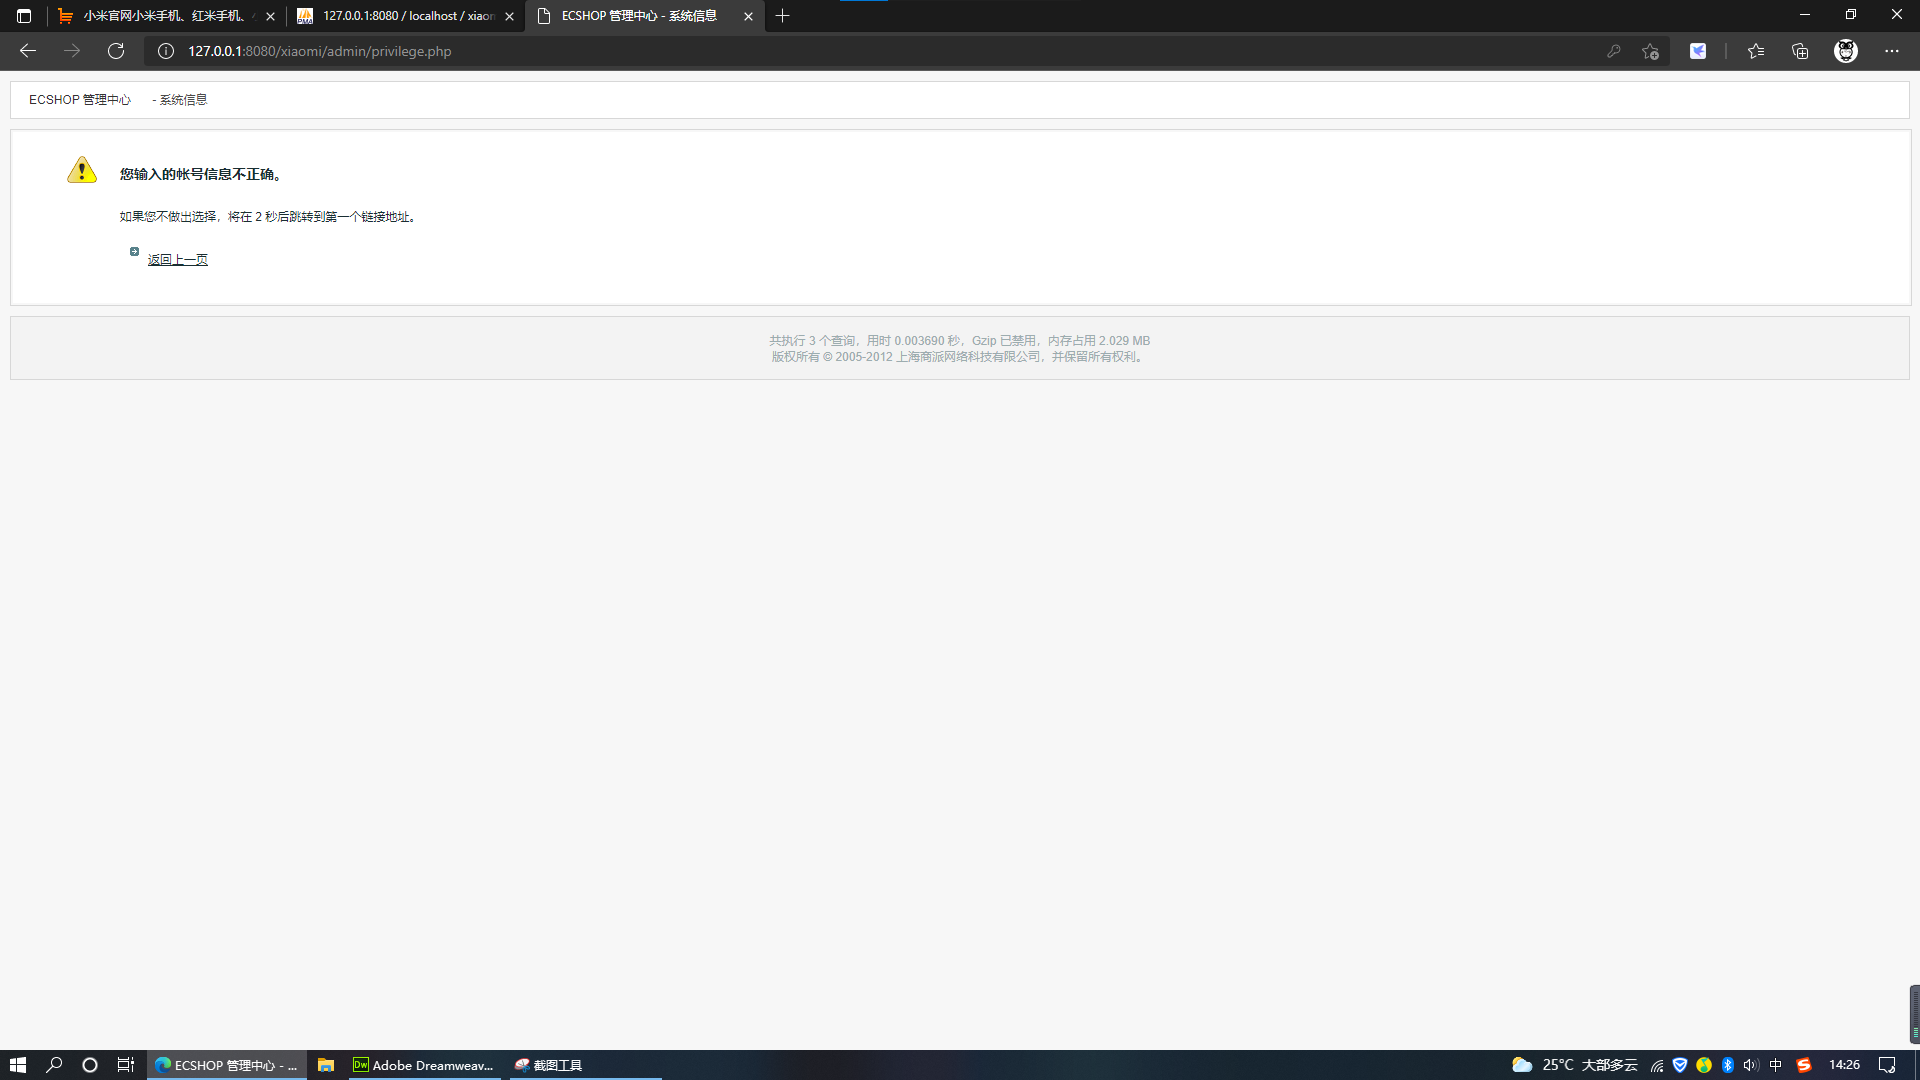
Task: Open Adobe Dreamweaver from taskbar
Action: tap(424, 1065)
